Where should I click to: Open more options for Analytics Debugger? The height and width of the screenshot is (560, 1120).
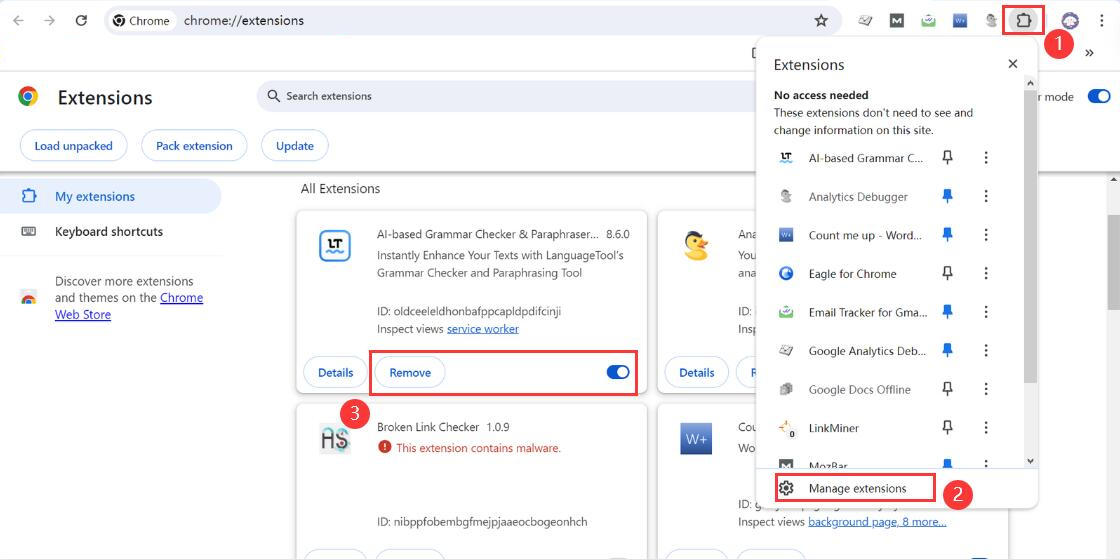click(986, 196)
